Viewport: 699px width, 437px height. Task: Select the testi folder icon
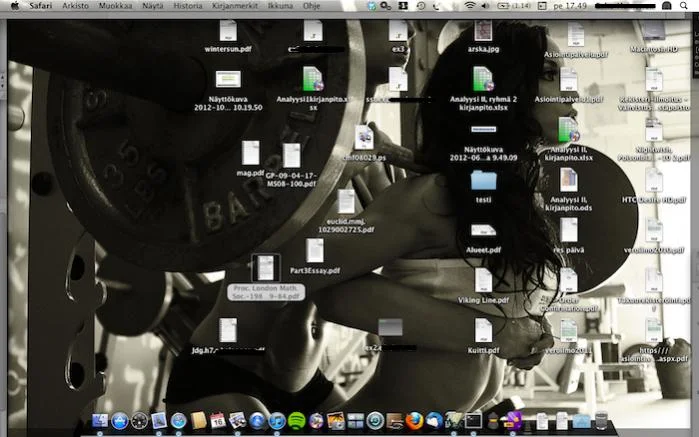(483, 181)
